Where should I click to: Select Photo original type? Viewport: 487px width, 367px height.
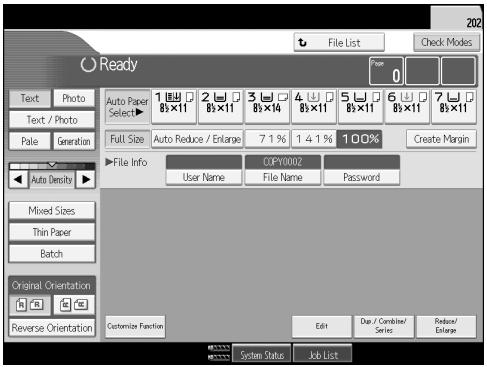(74, 98)
